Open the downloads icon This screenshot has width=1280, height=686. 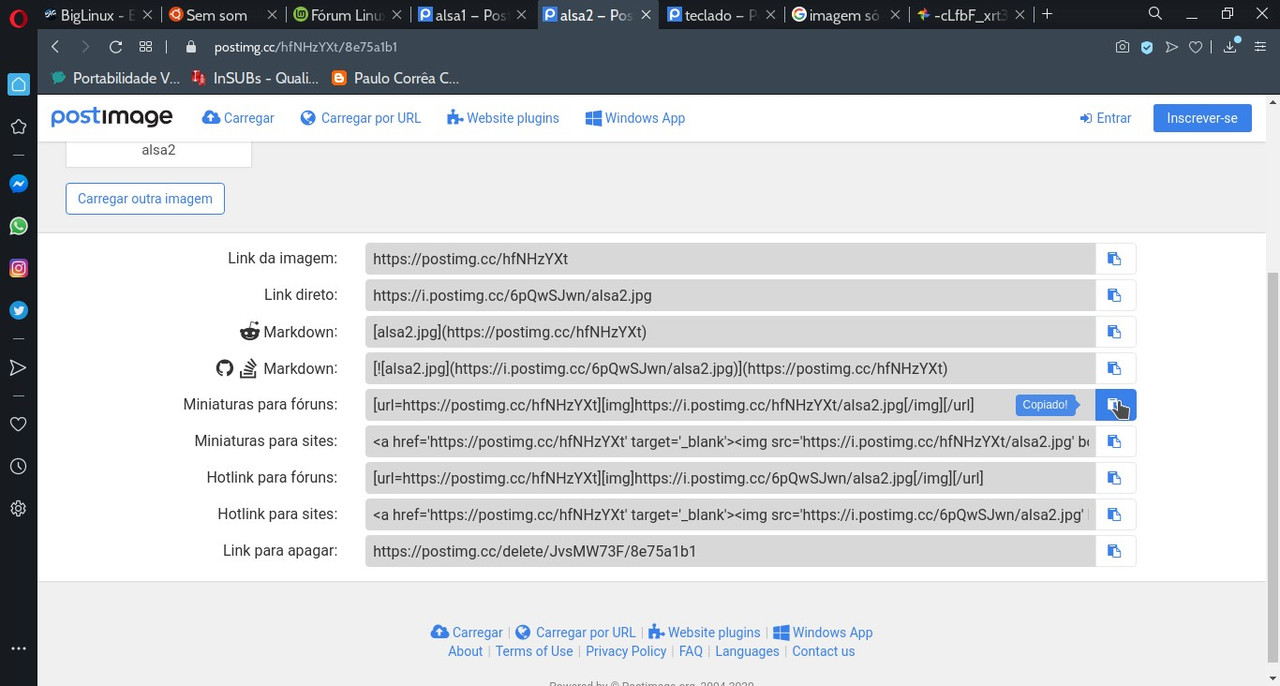1231,47
